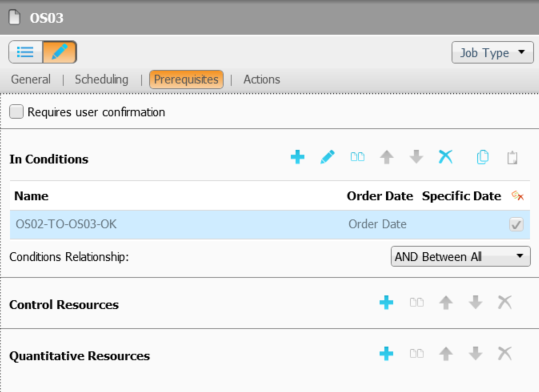Add a new Control Resource with plus icon
The image size is (539, 392).
click(386, 303)
